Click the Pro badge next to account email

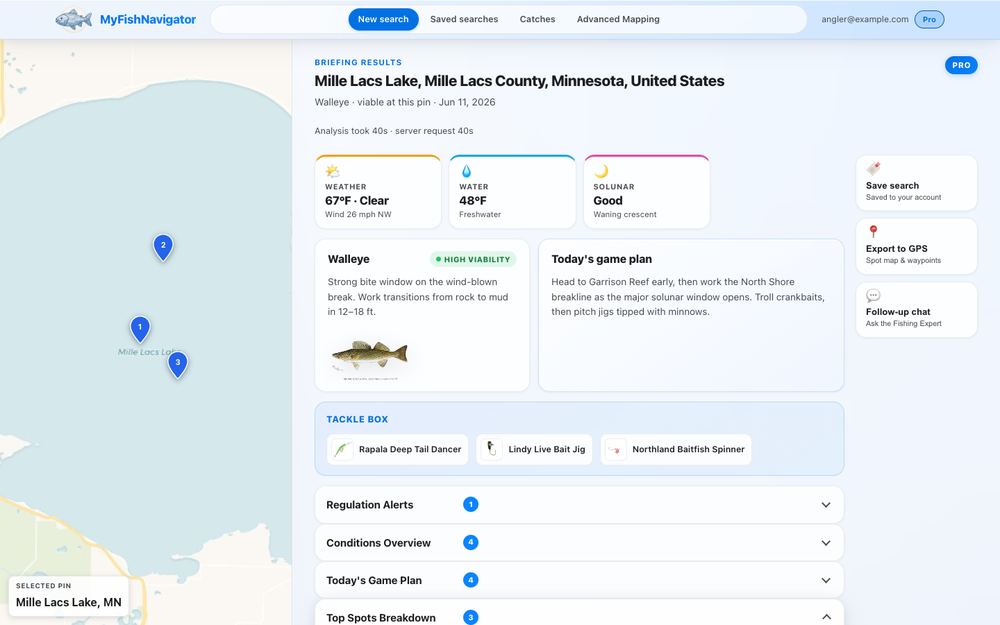coord(929,19)
